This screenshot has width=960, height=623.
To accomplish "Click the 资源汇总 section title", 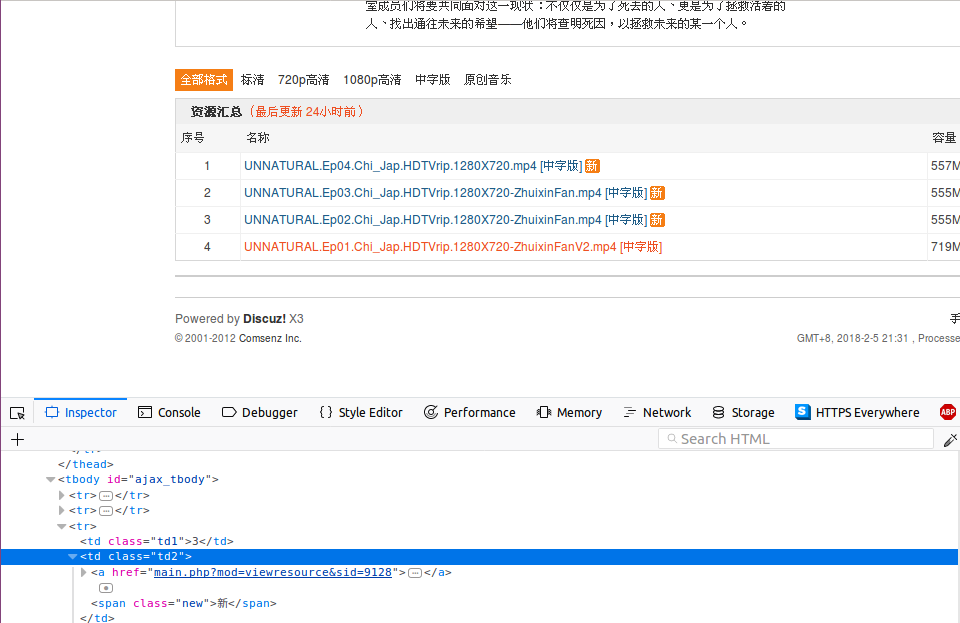I will [216, 111].
